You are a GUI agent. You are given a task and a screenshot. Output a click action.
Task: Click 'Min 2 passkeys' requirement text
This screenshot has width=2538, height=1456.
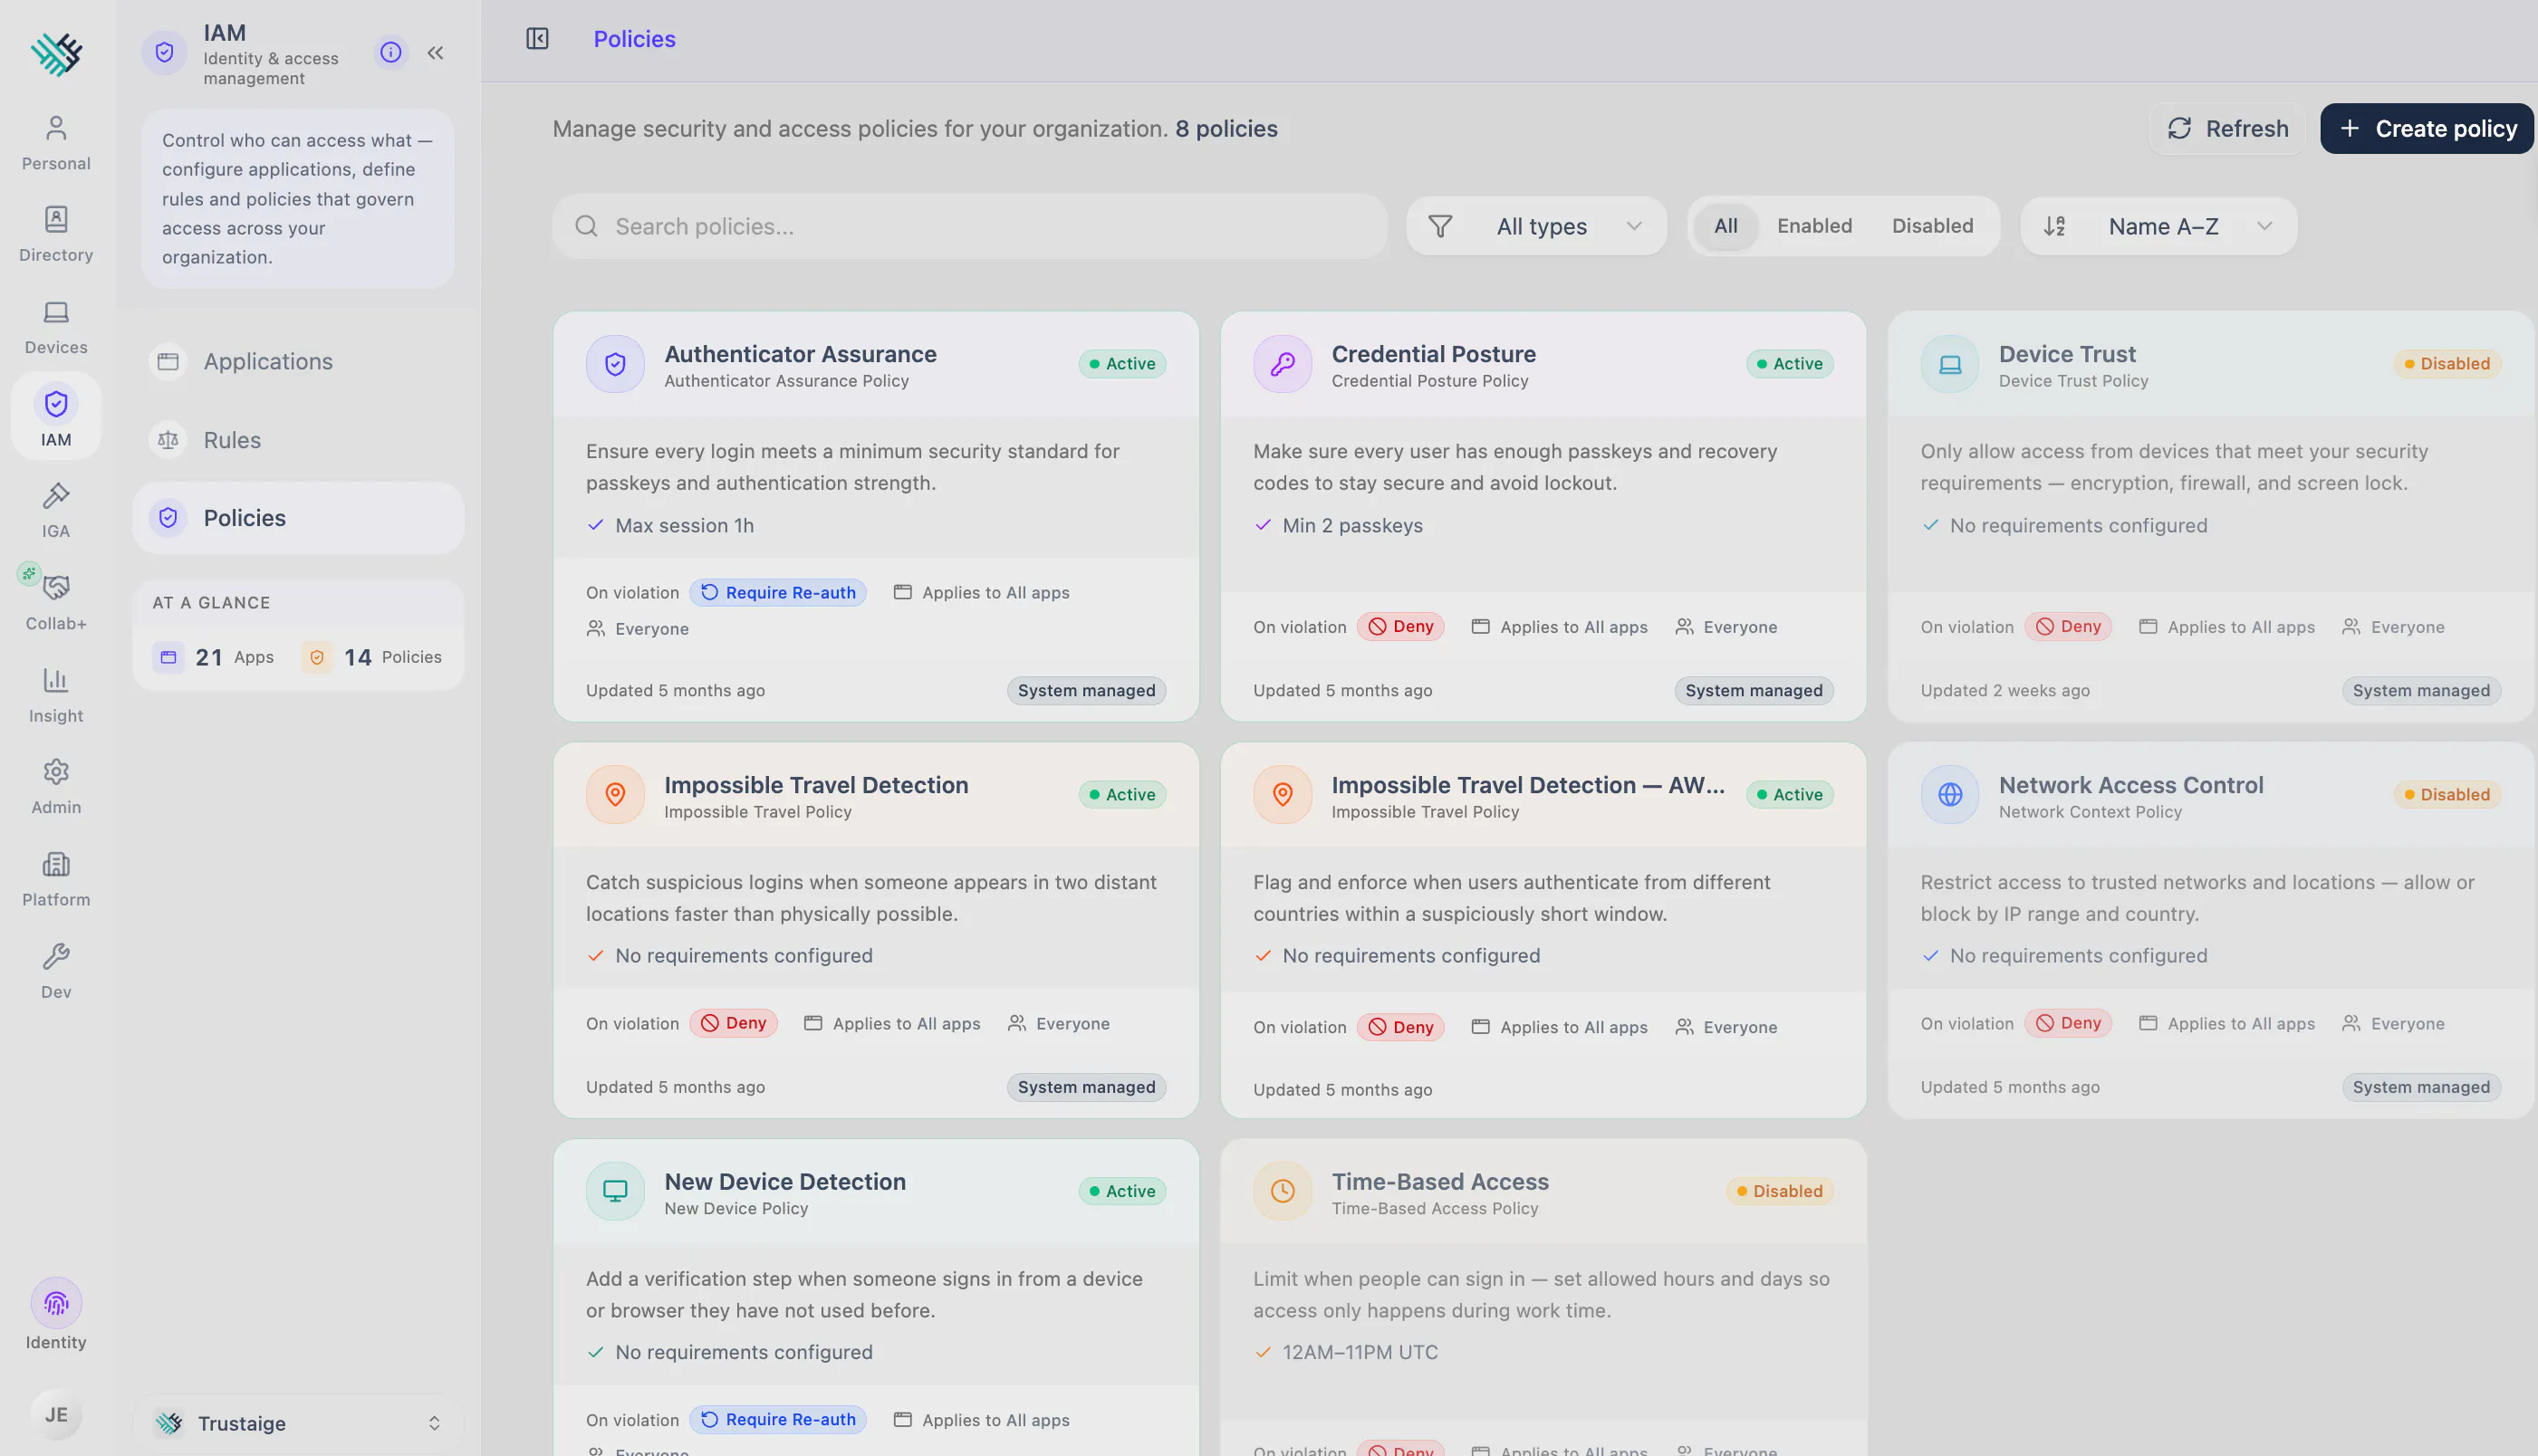tap(1352, 525)
